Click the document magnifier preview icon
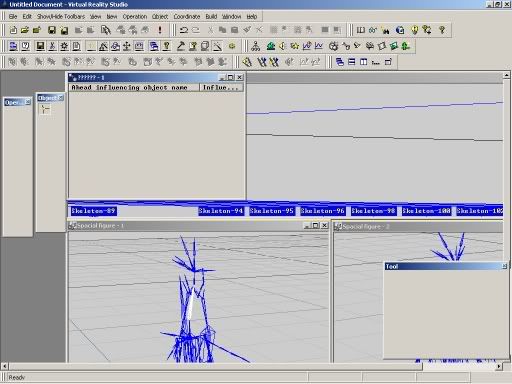 105,30
